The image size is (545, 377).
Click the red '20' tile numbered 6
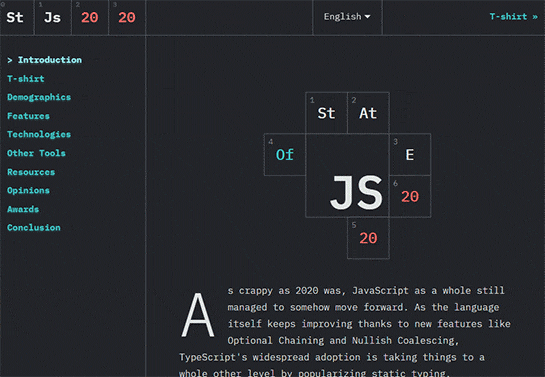pos(410,196)
